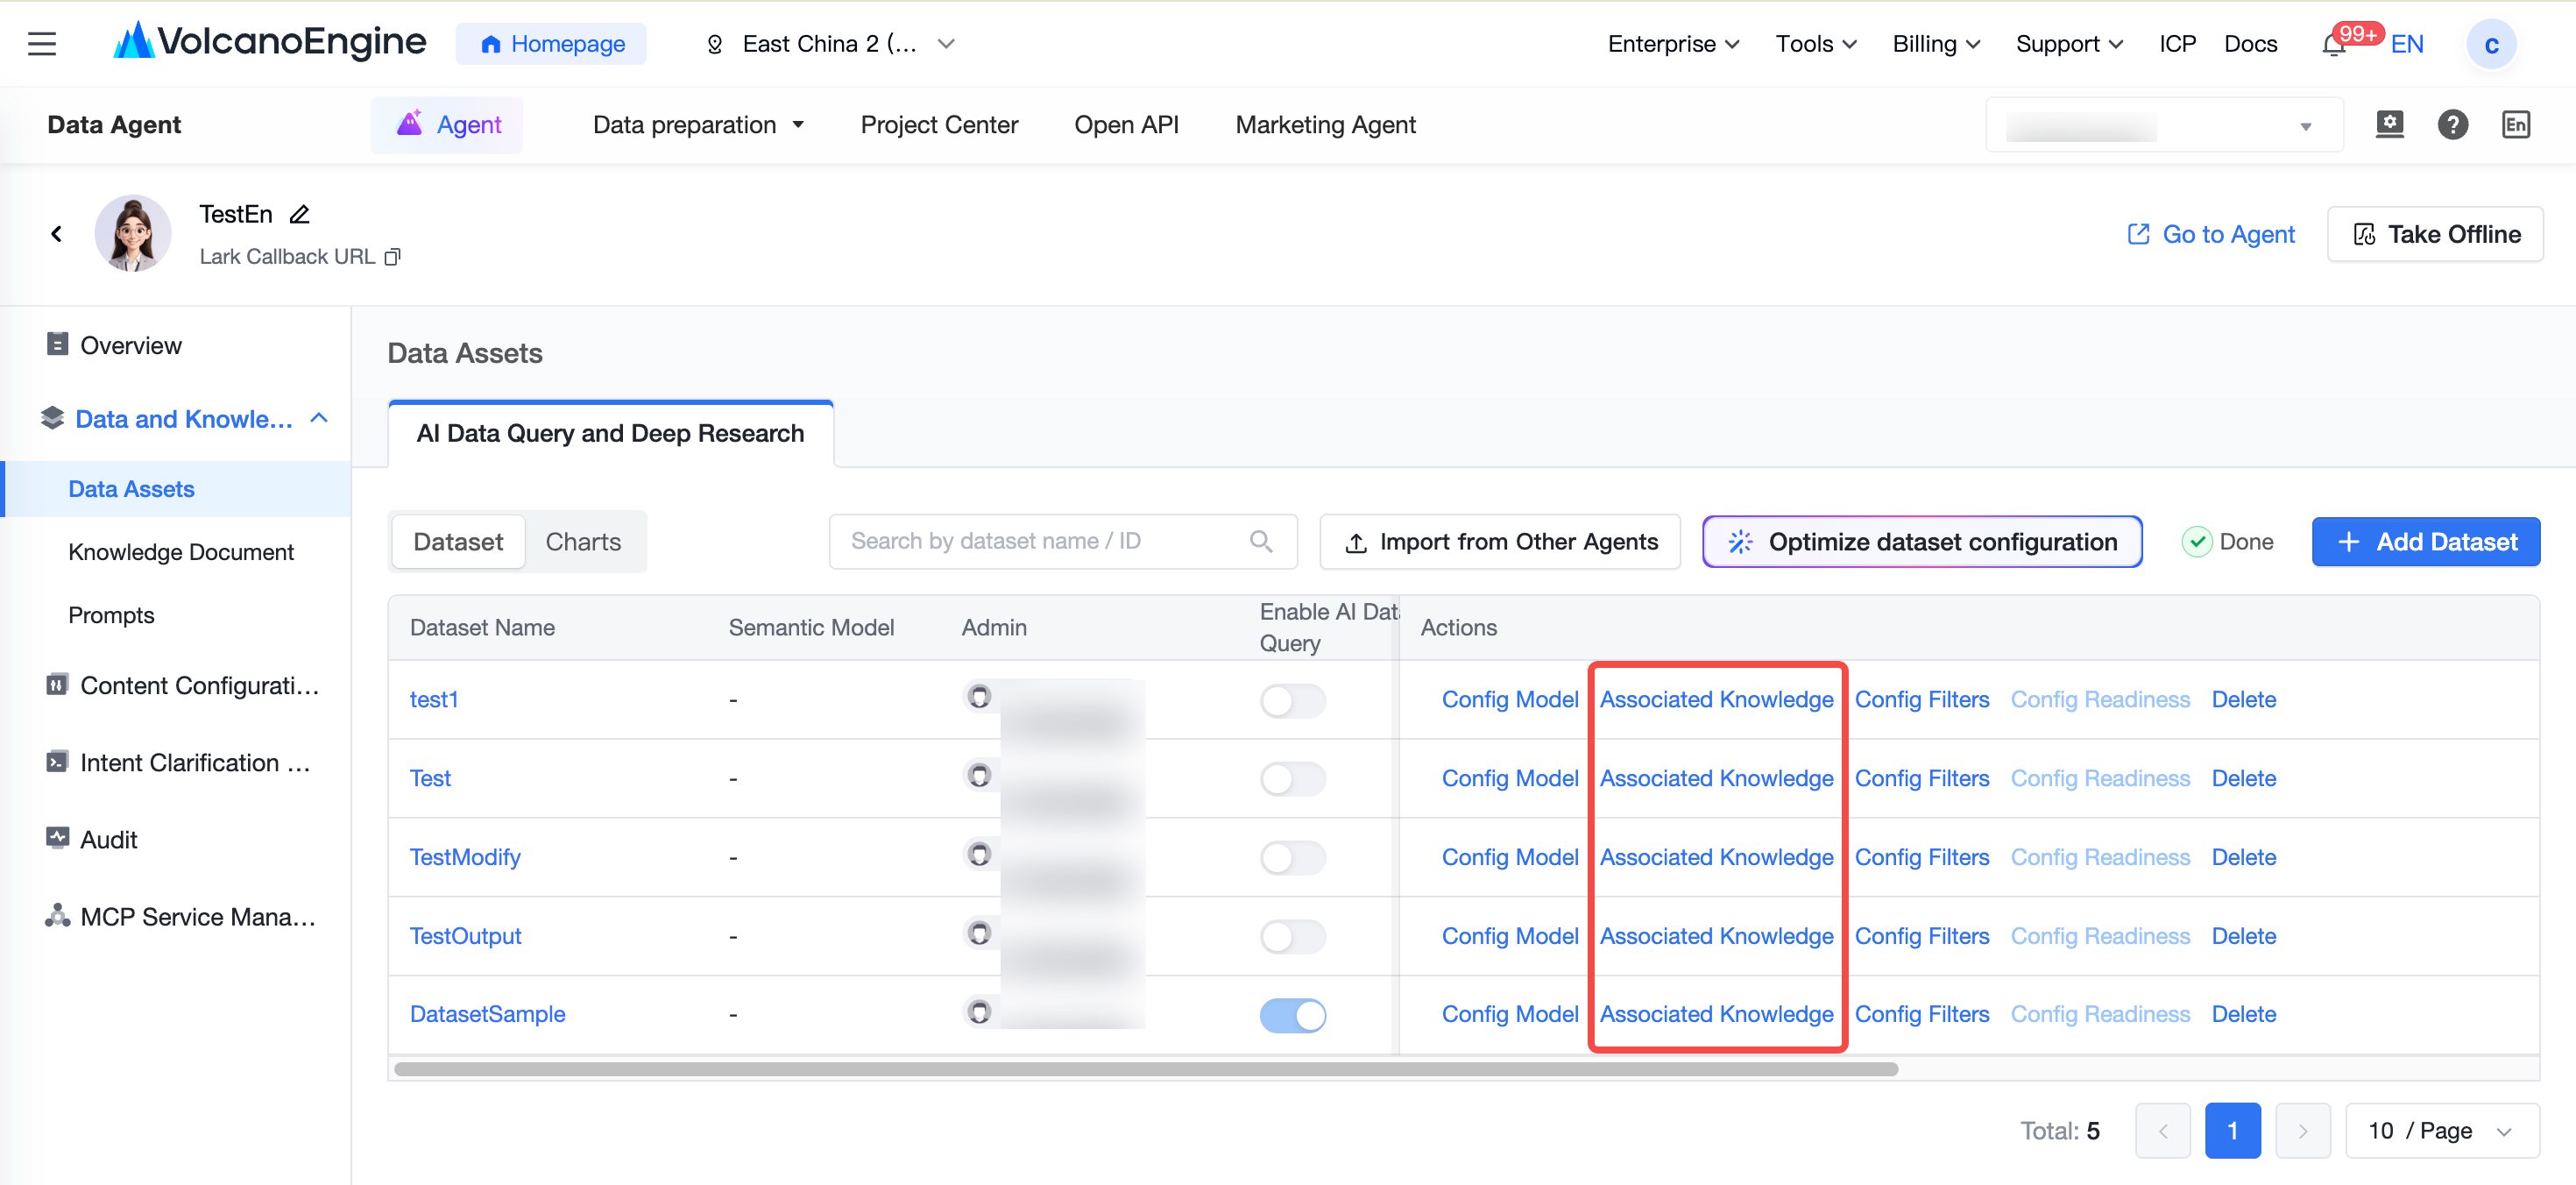This screenshot has height=1185, width=2576.
Task: Go back using the left arrow
Action: [x=56, y=233]
